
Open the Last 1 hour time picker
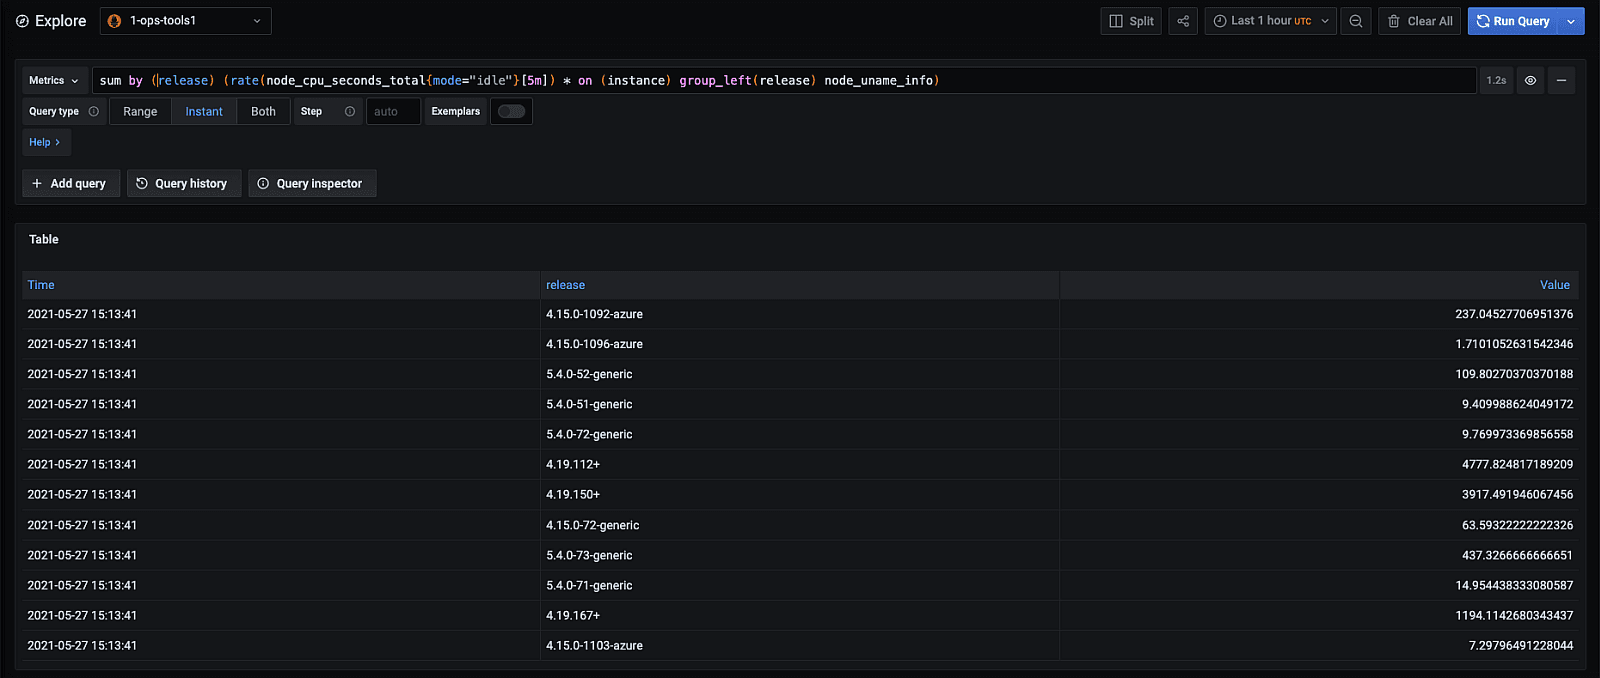click(1270, 21)
